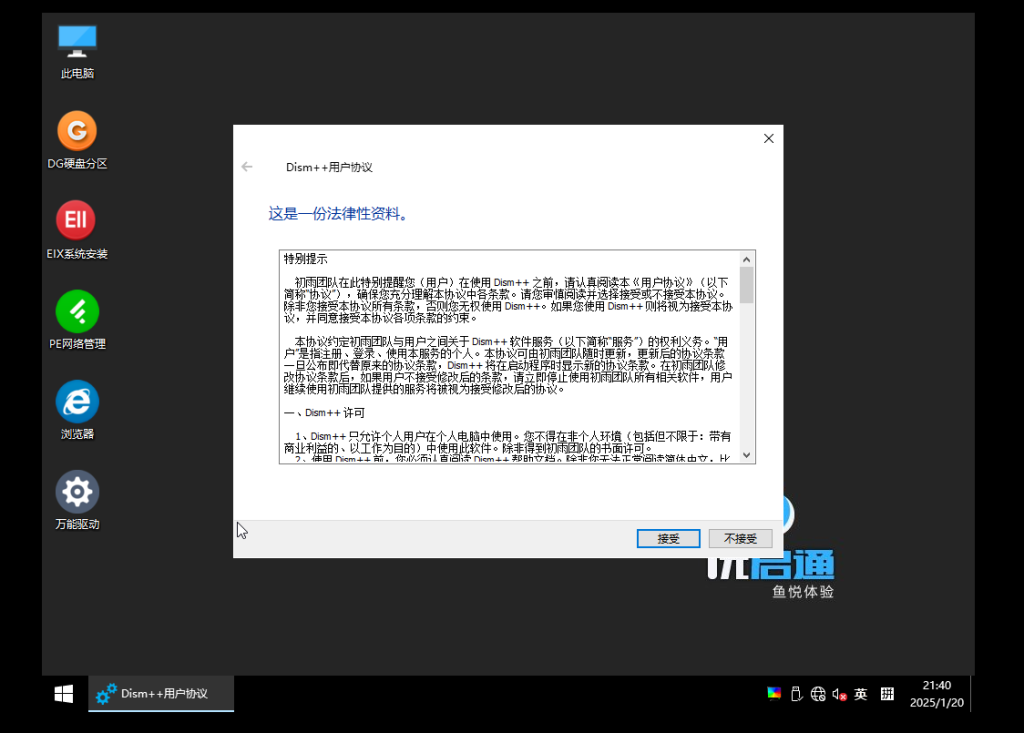
Task: Toggle the 英 input language indicator
Action: point(861,694)
